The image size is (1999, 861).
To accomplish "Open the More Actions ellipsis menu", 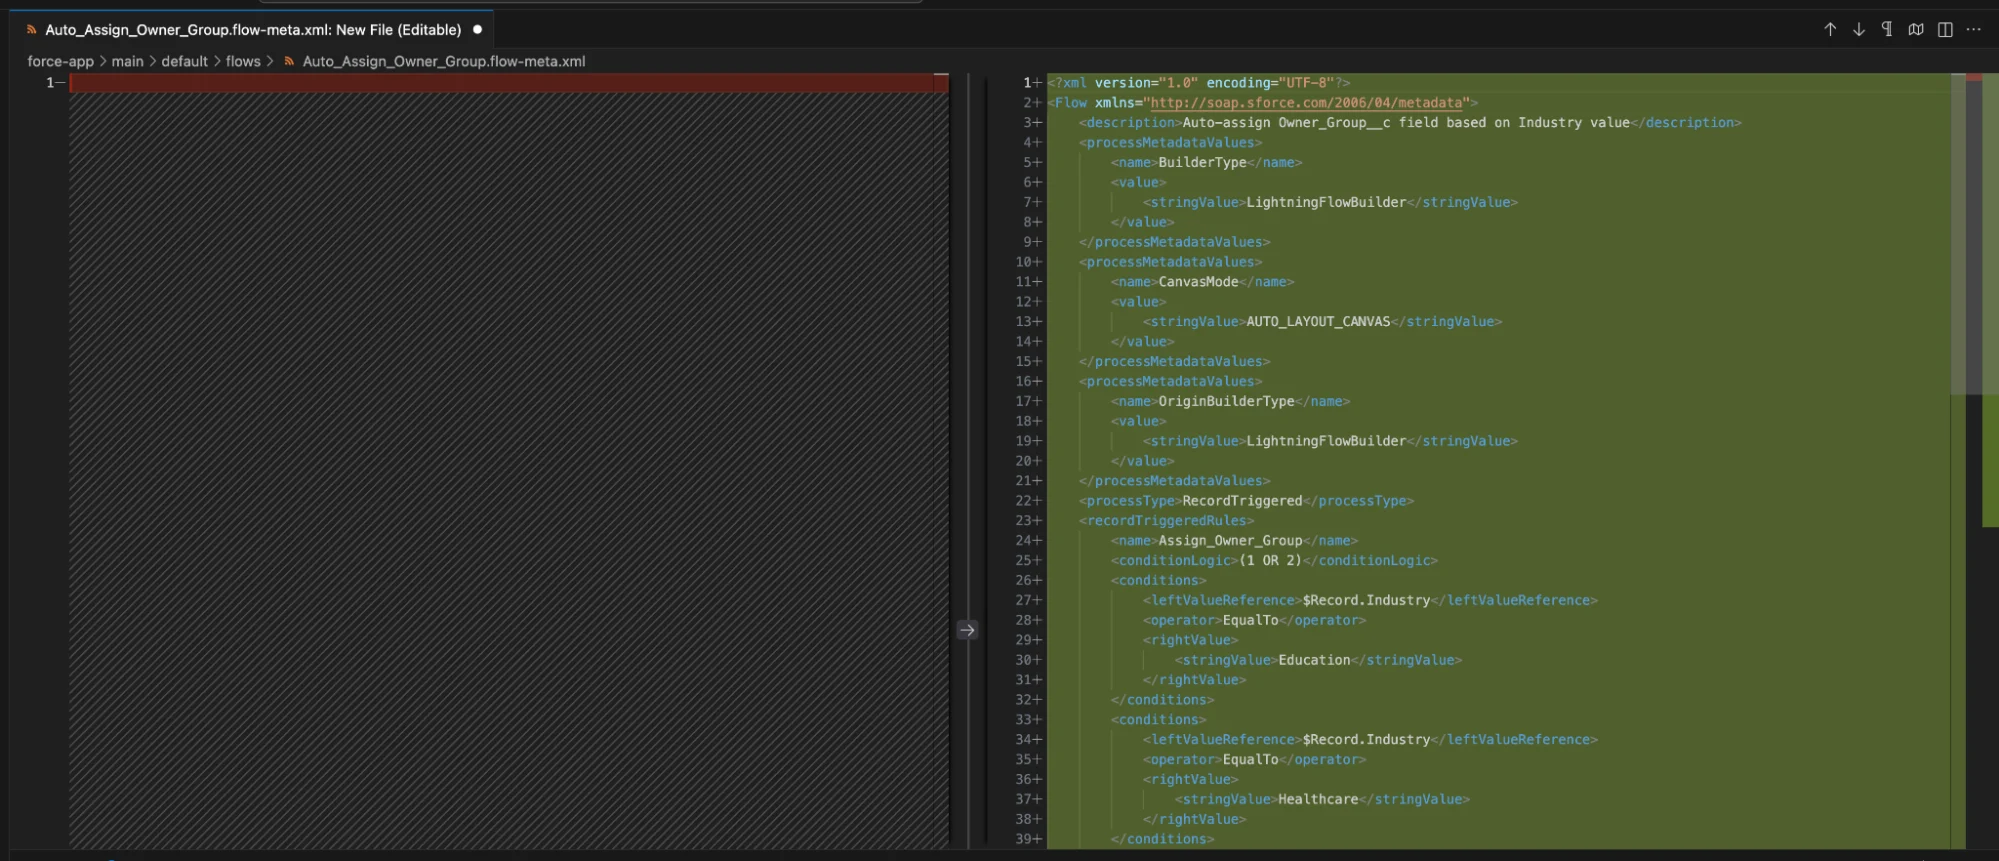I will tap(1973, 30).
